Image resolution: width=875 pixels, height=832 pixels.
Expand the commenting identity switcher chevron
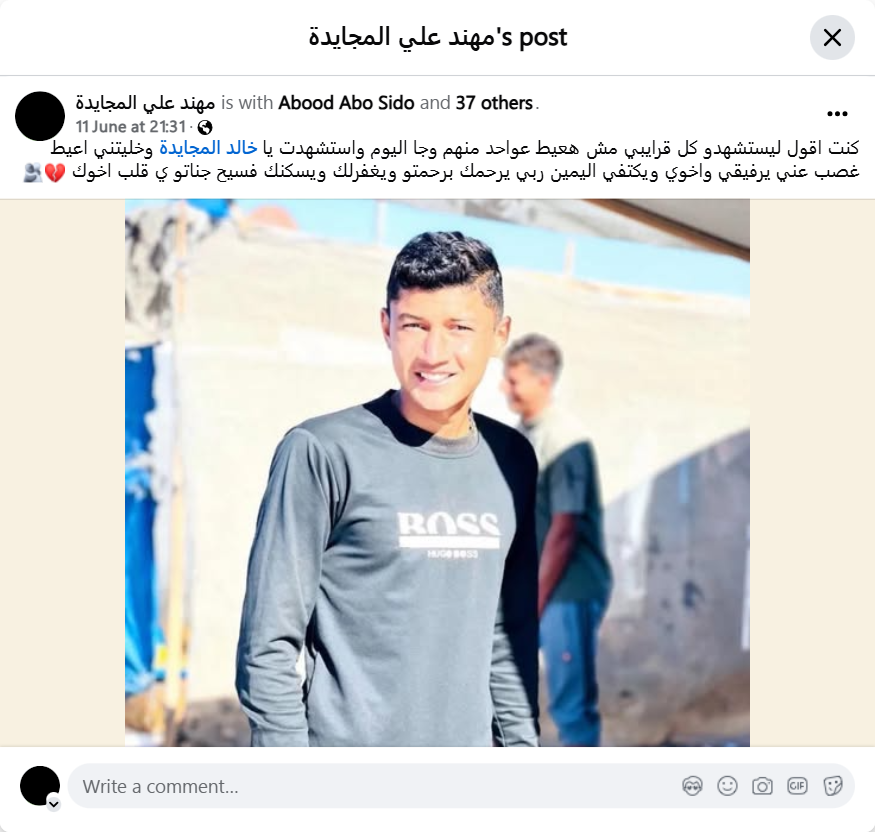pyautogui.click(x=54, y=804)
